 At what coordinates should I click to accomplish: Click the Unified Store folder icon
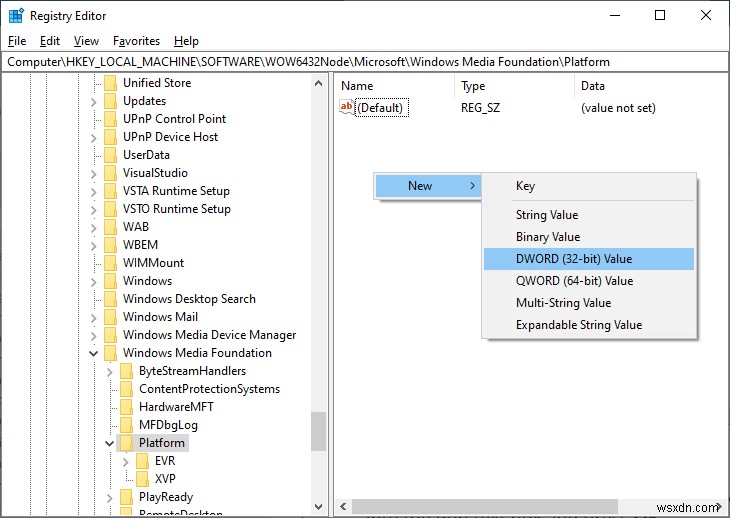(110, 83)
